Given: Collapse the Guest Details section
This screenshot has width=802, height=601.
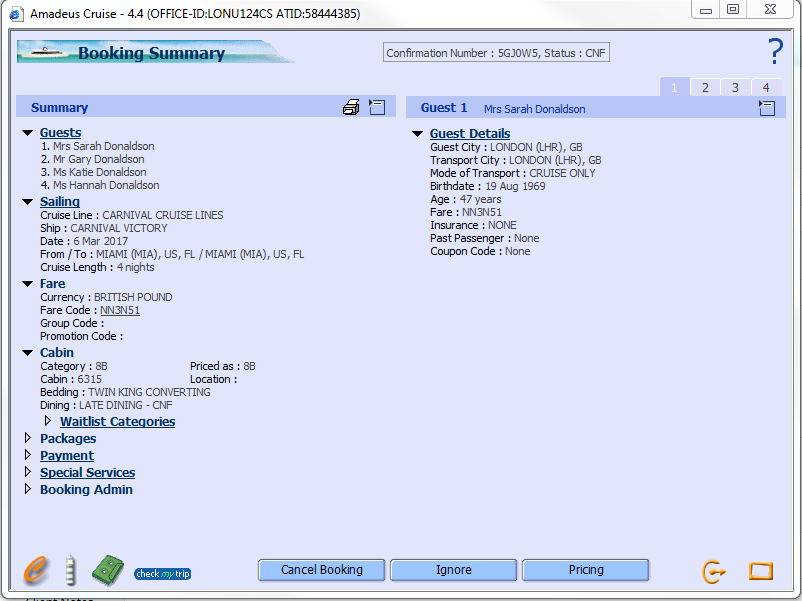Looking at the screenshot, I should (417, 134).
